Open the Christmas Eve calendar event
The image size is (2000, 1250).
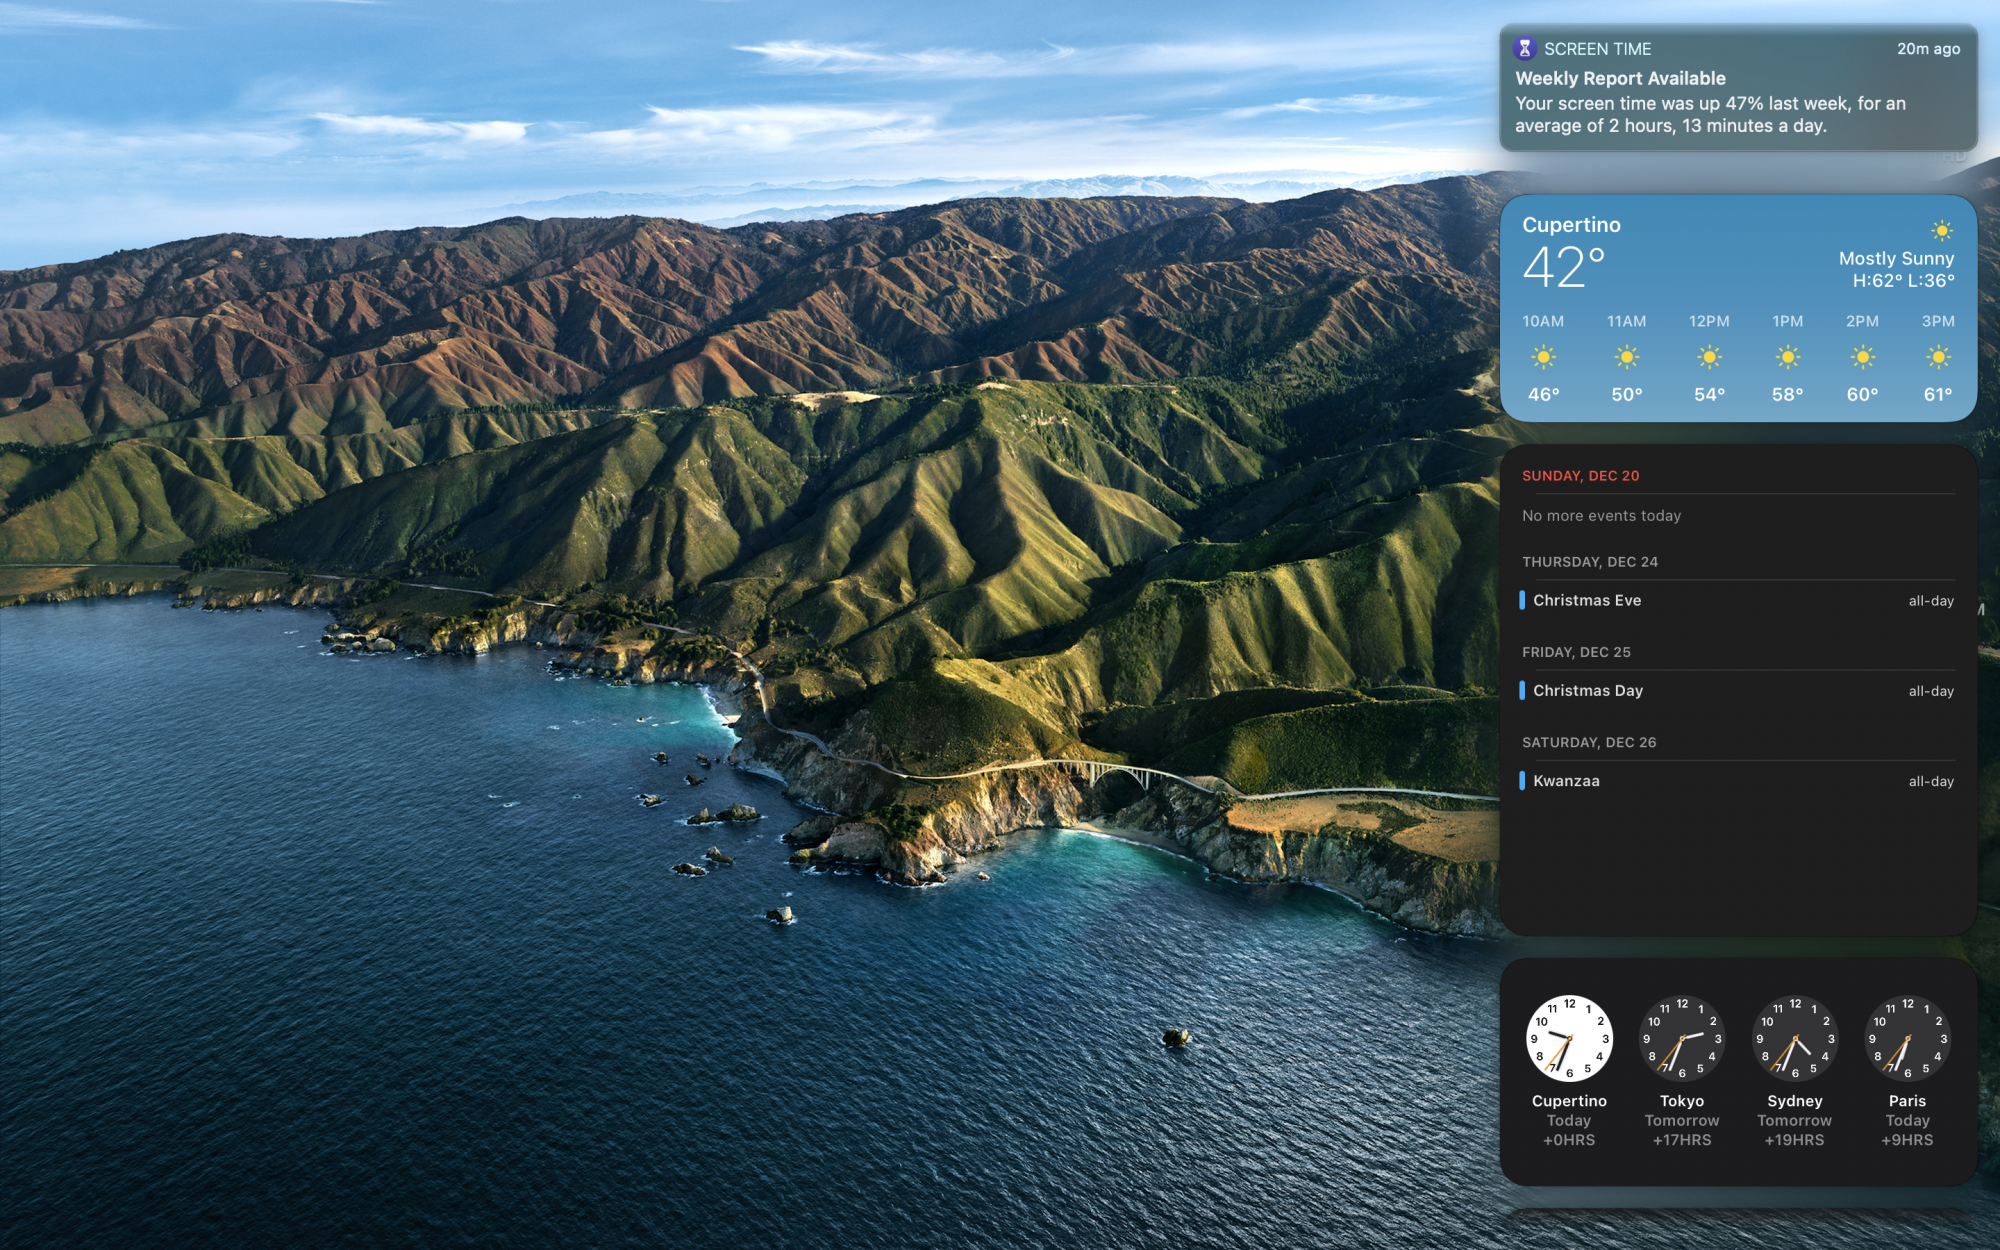tap(1587, 600)
